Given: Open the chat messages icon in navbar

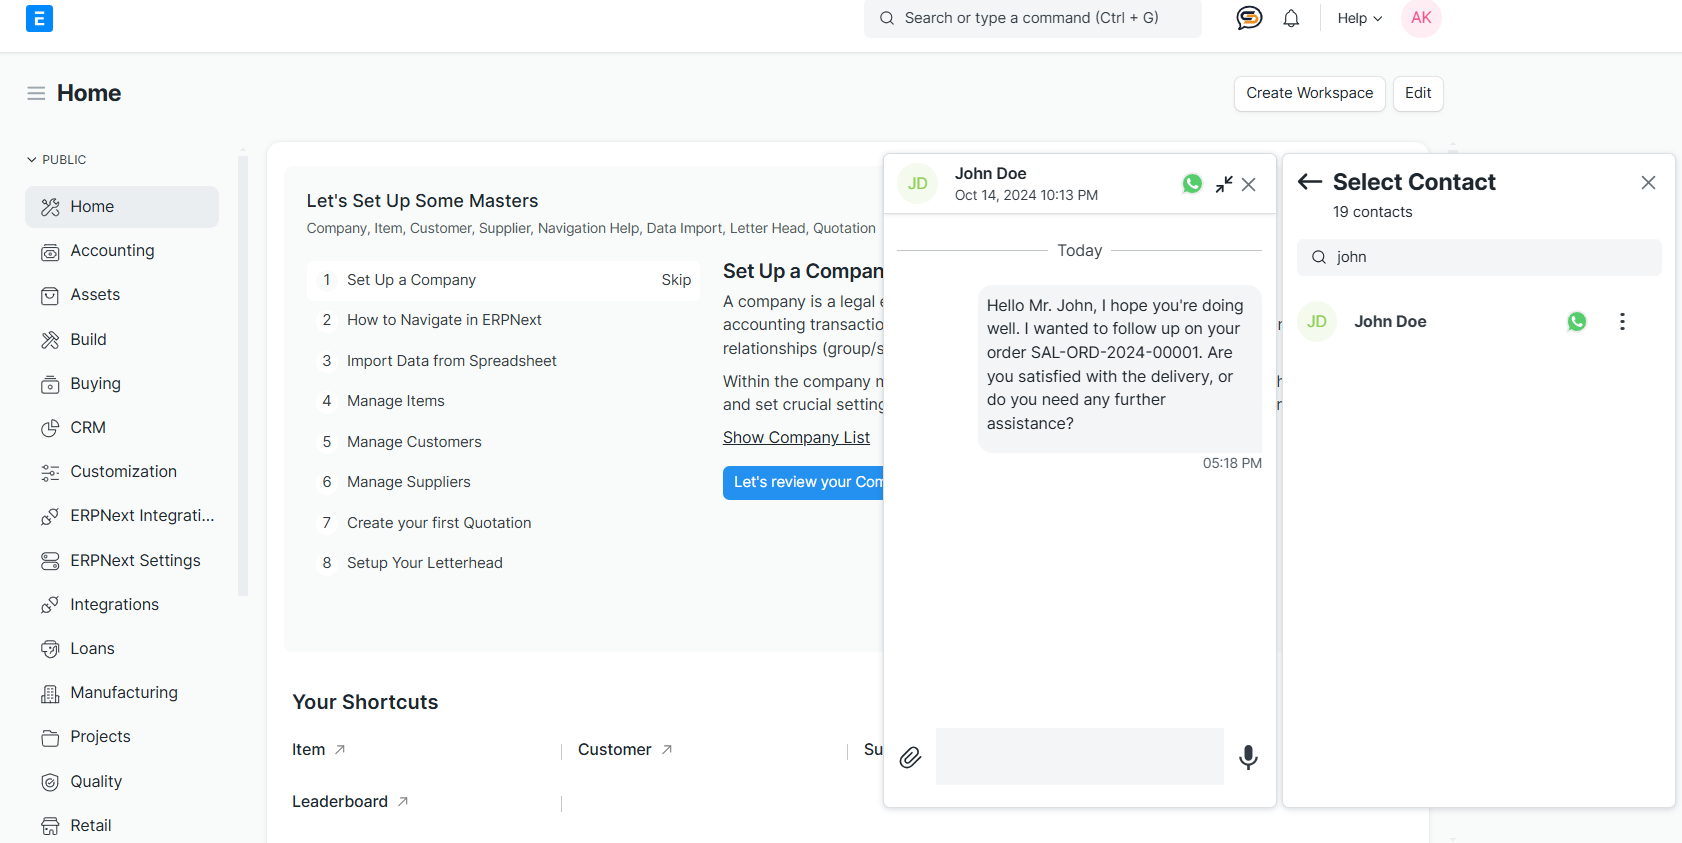Looking at the screenshot, I should pyautogui.click(x=1249, y=18).
